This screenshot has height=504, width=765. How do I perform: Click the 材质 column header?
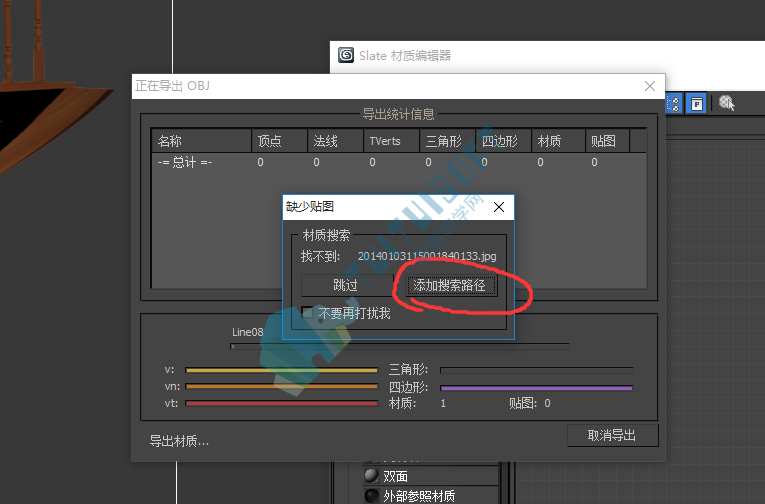click(559, 141)
